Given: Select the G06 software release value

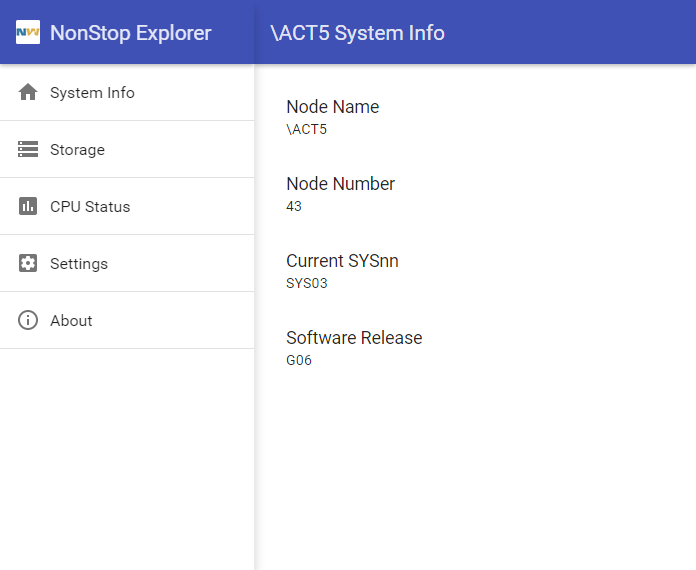Looking at the screenshot, I should click(x=299, y=360).
